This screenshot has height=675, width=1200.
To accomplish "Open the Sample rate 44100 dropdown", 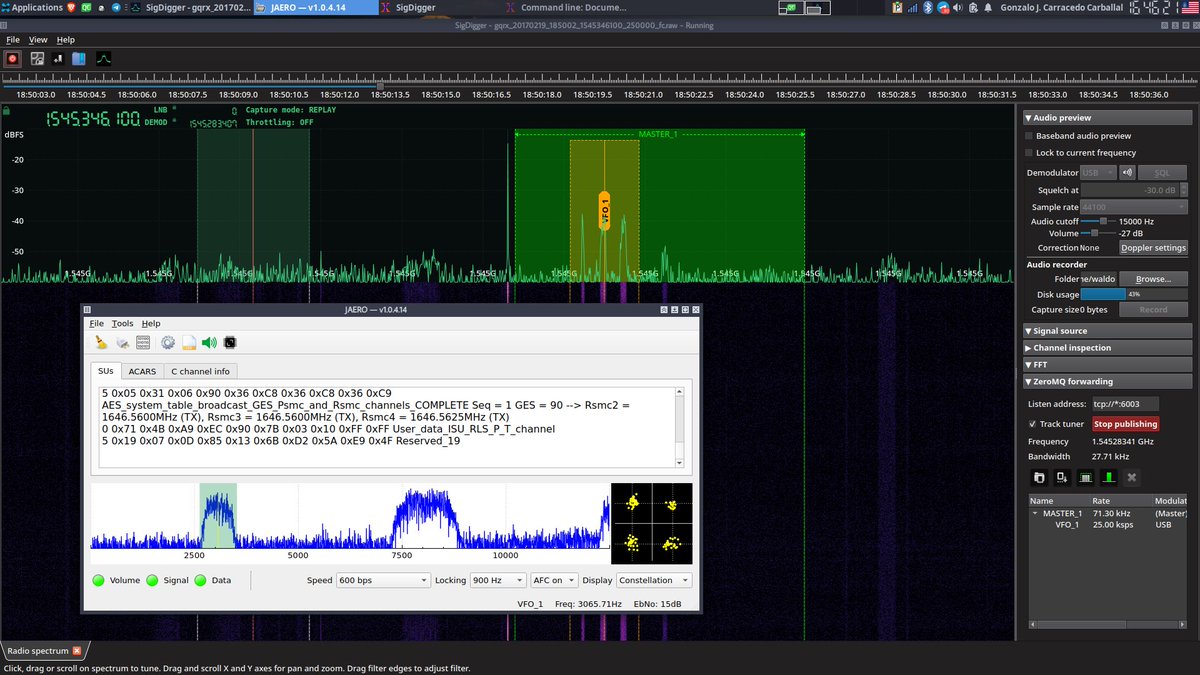I will (x=1135, y=207).
